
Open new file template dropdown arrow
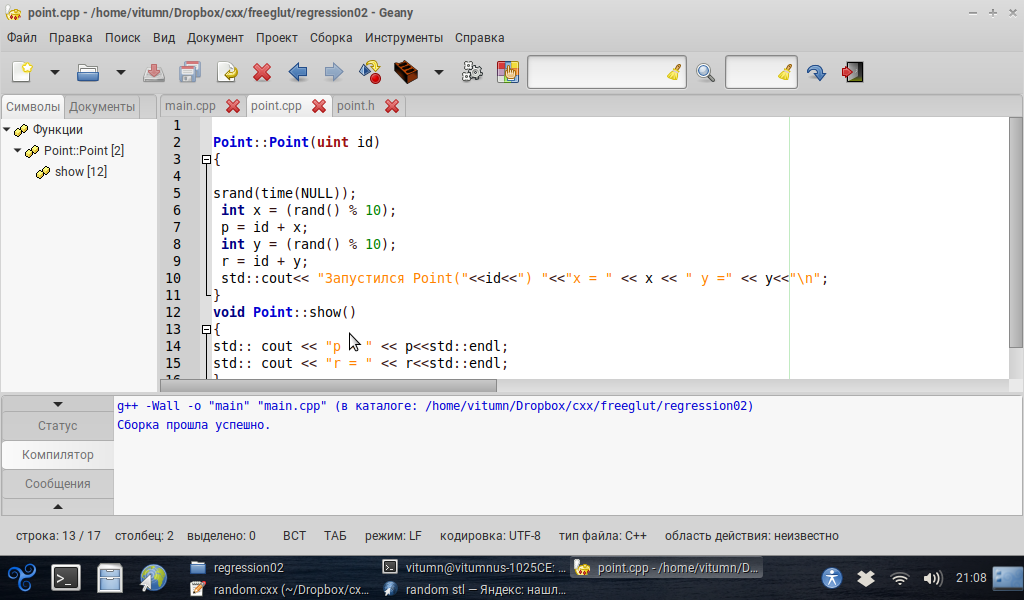[x=55, y=72]
